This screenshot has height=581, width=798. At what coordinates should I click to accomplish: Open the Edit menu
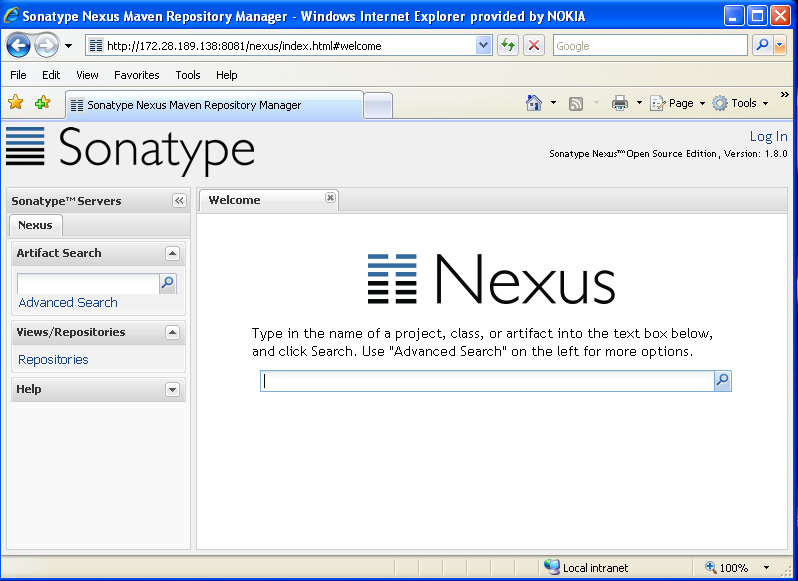51,75
